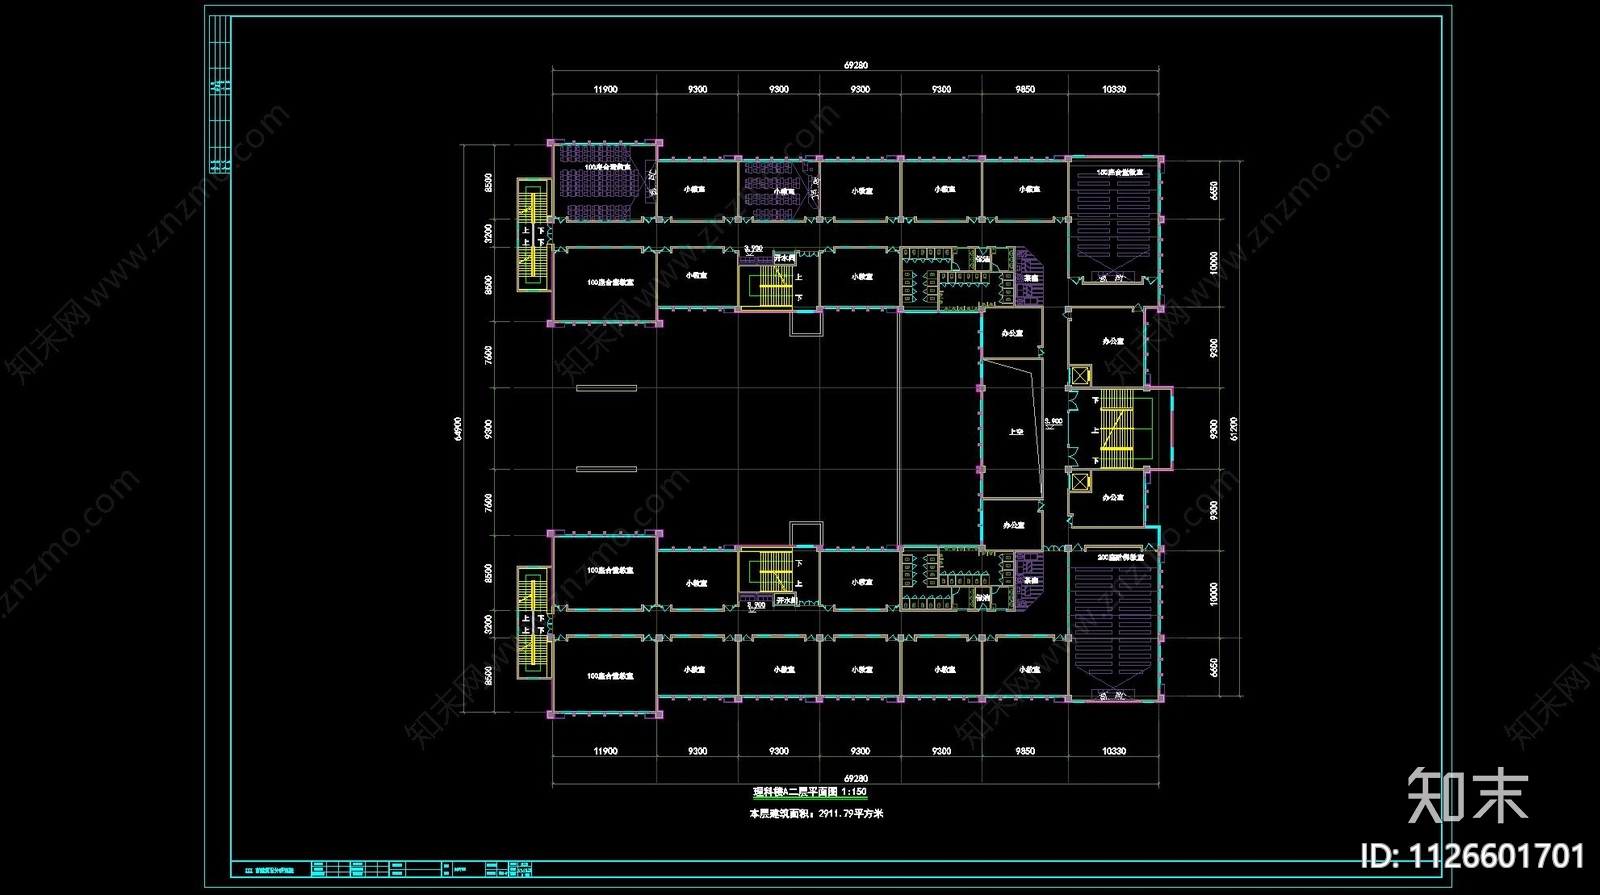Click the floor area text "2911.79平方米"
This screenshot has height=895, width=1600.
[851, 813]
